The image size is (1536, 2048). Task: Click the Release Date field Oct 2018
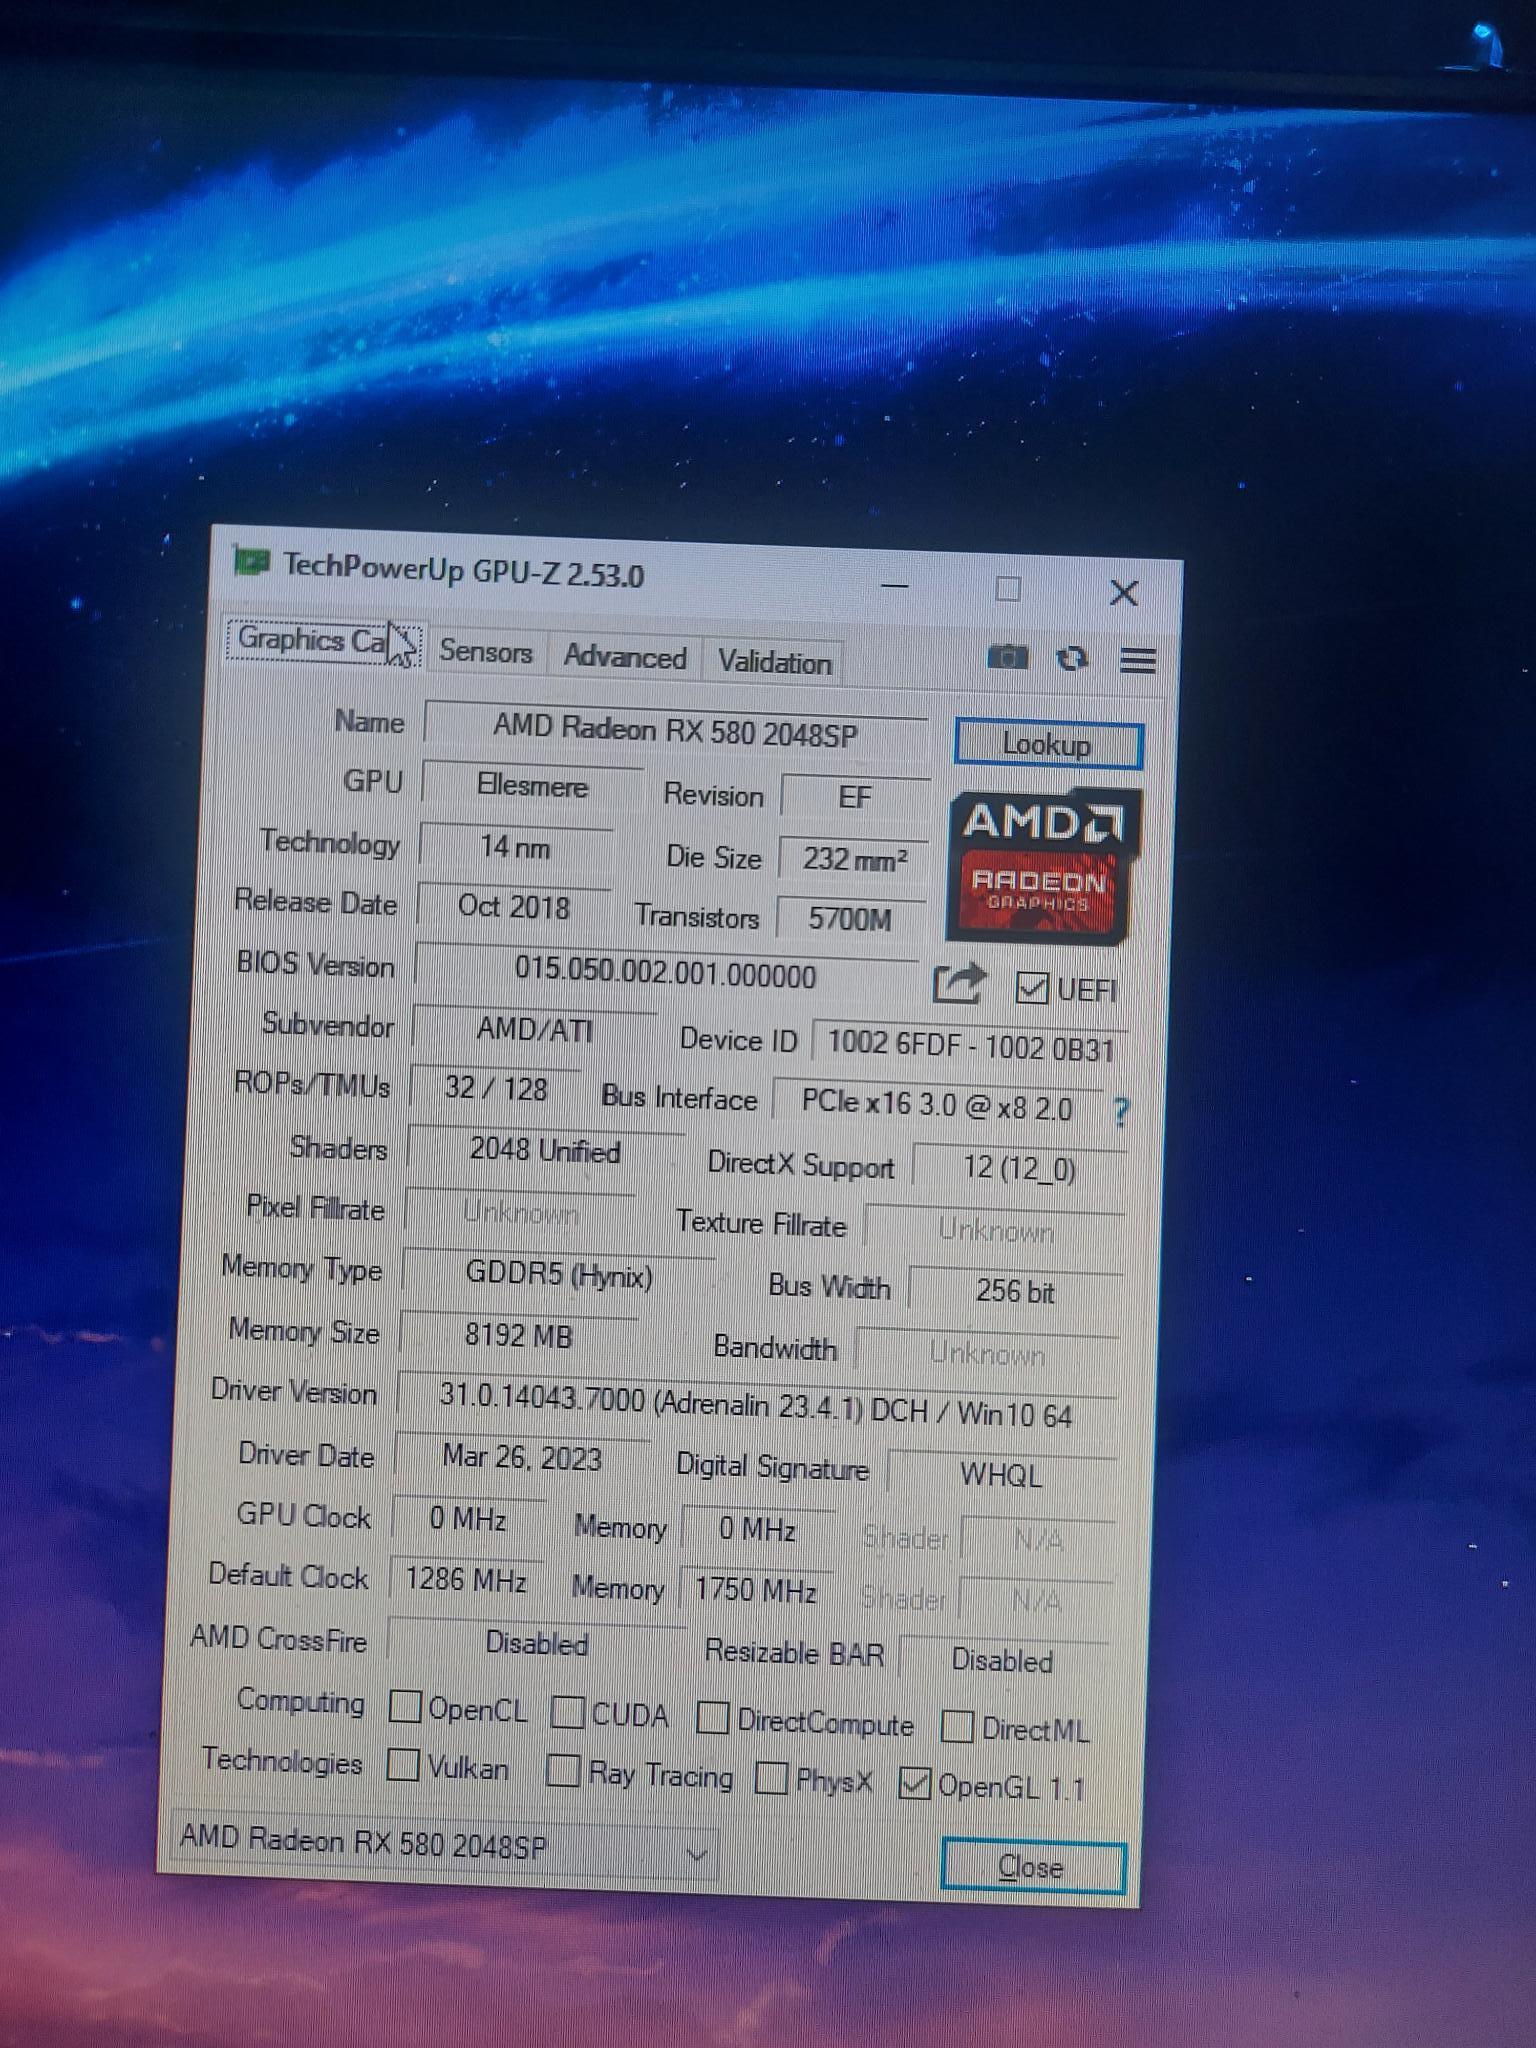pos(513,907)
